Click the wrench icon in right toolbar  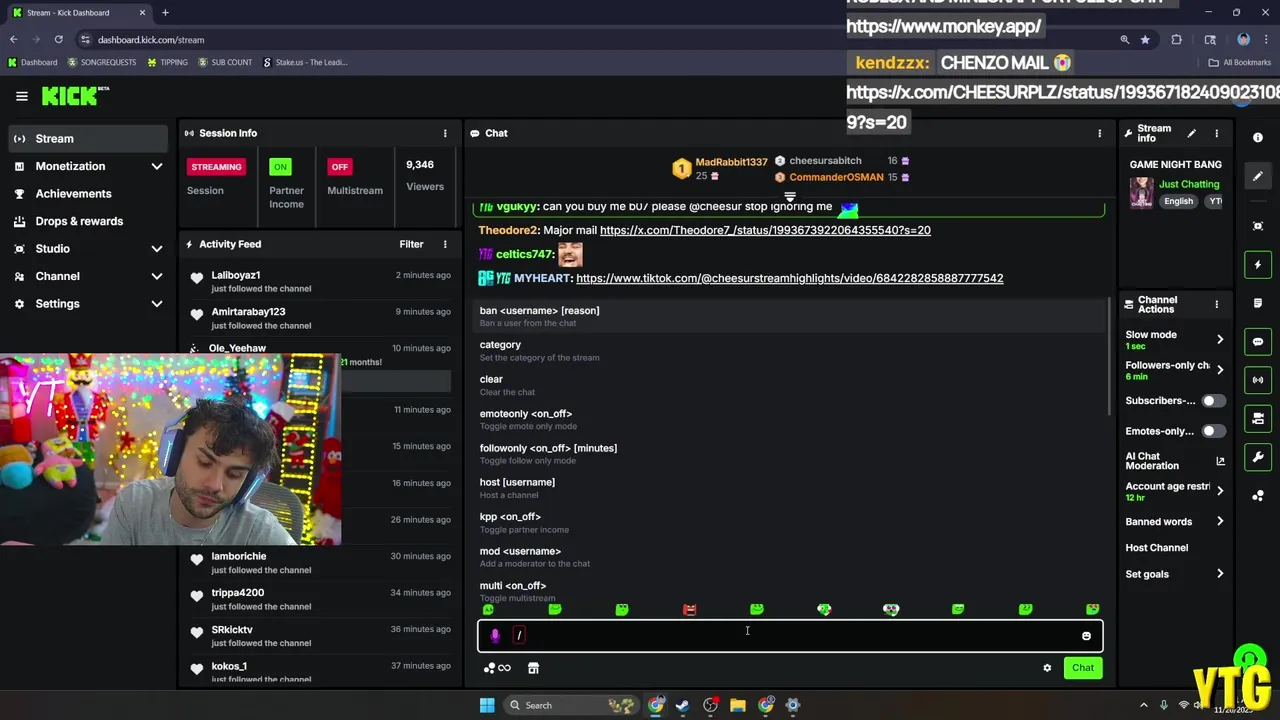[x=1258, y=457]
